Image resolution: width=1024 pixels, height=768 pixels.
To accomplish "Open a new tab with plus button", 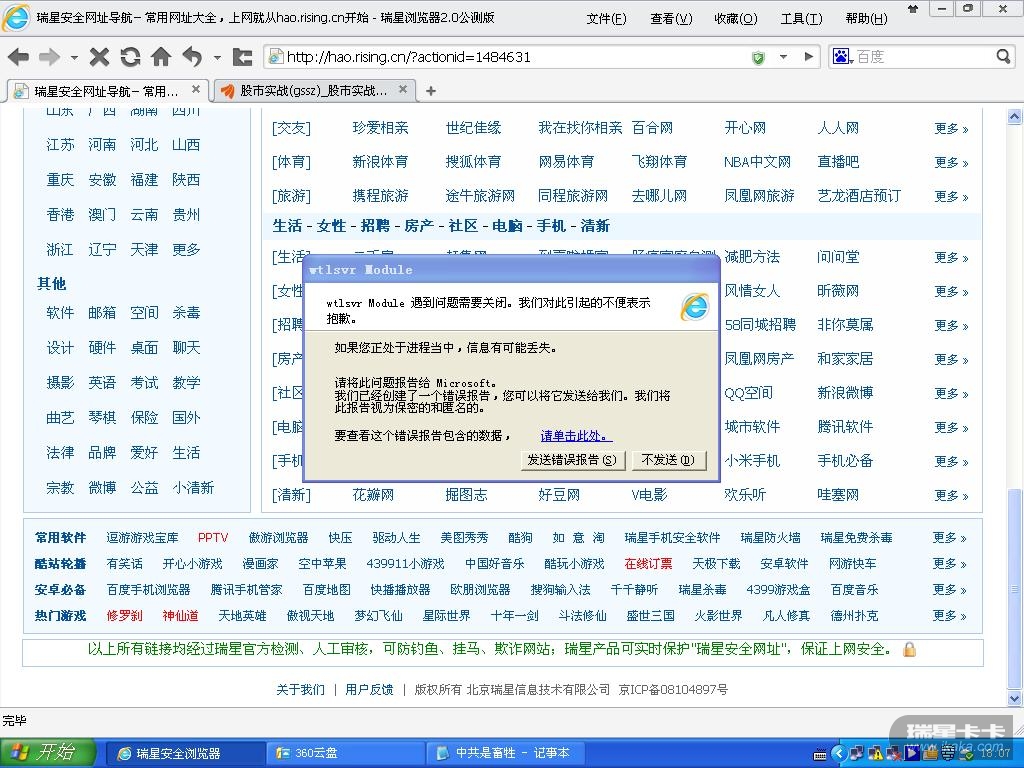I will pos(430,91).
